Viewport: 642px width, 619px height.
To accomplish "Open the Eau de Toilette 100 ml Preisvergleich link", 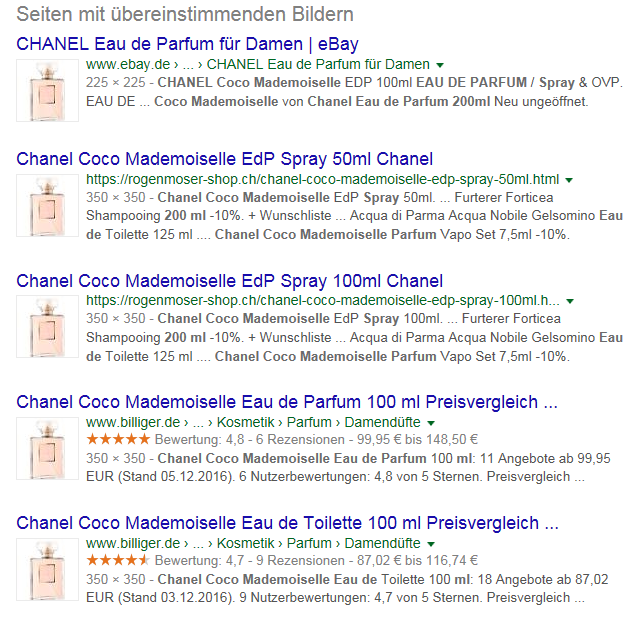I will tap(287, 523).
